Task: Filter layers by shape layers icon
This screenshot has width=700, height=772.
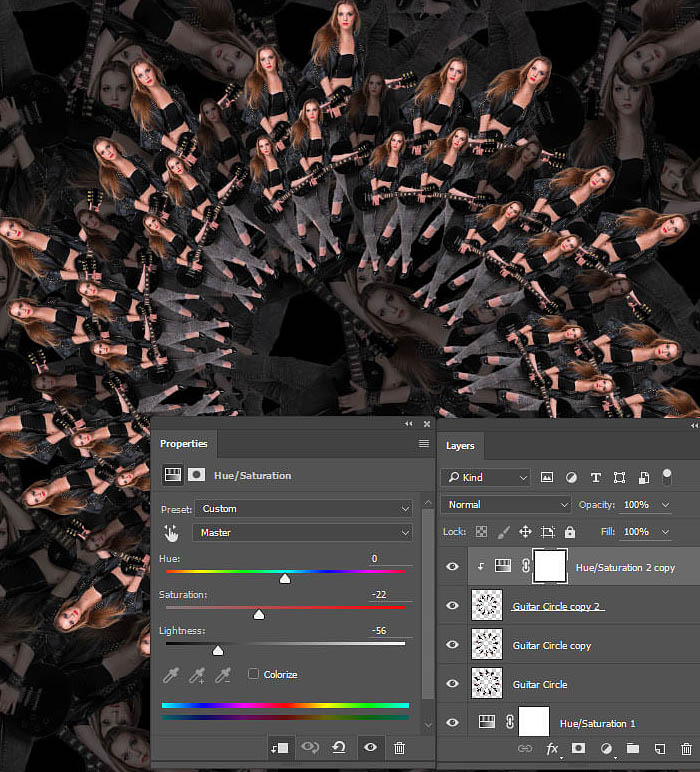Action: pos(619,478)
